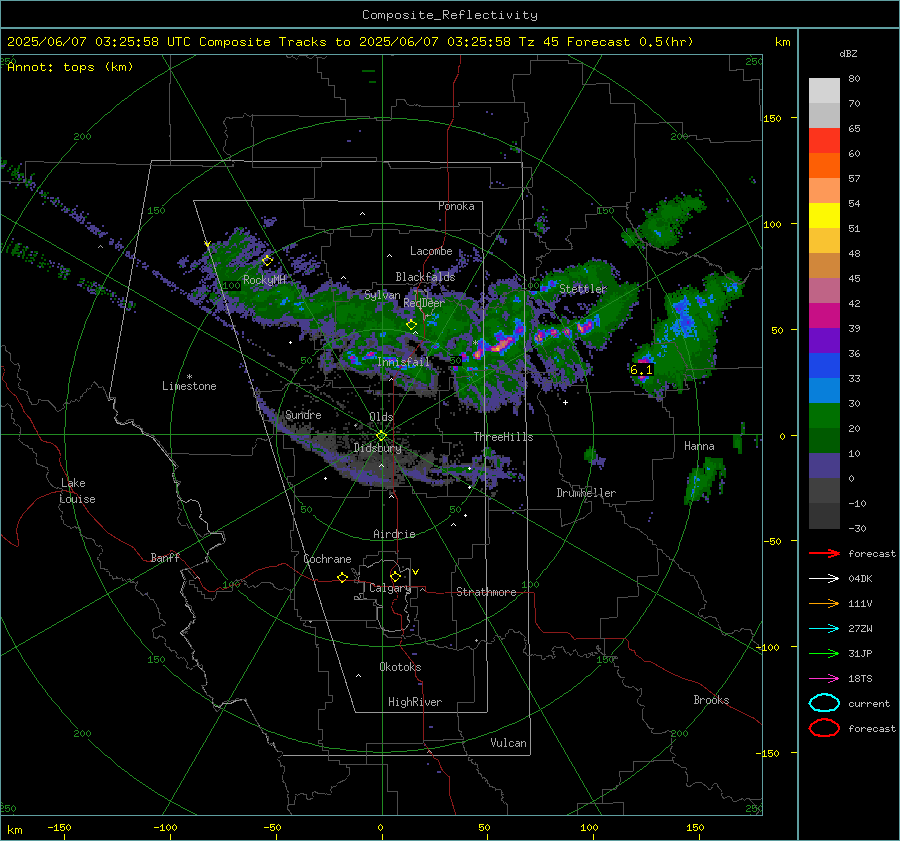Click the red forecast arrow in legend
The height and width of the screenshot is (841, 900).
click(824, 553)
